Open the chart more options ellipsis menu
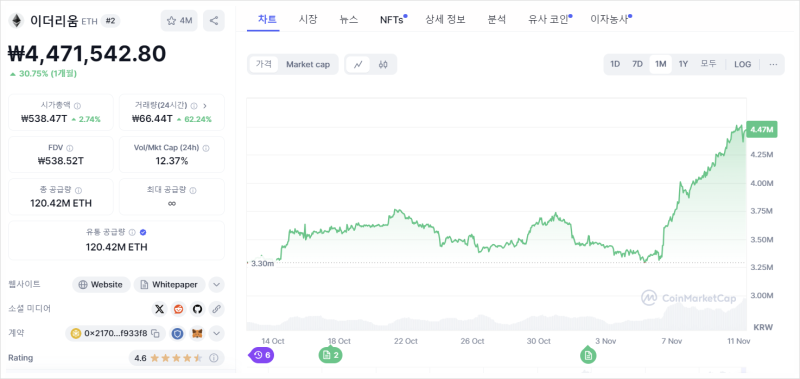The height and width of the screenshot is (379, 800). 773,64
